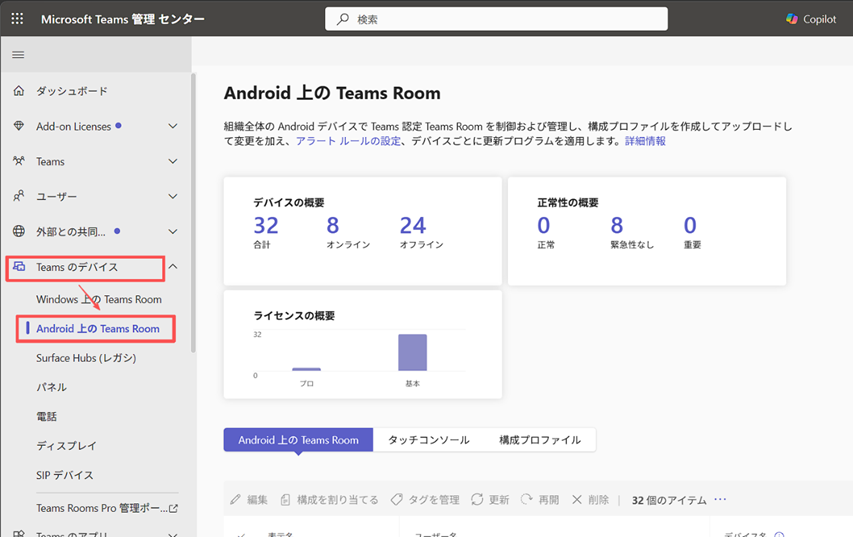Click the external link icon beside Teams Rooms Pro
Screen dimensions: 853x537
click(x=174, y=509)
